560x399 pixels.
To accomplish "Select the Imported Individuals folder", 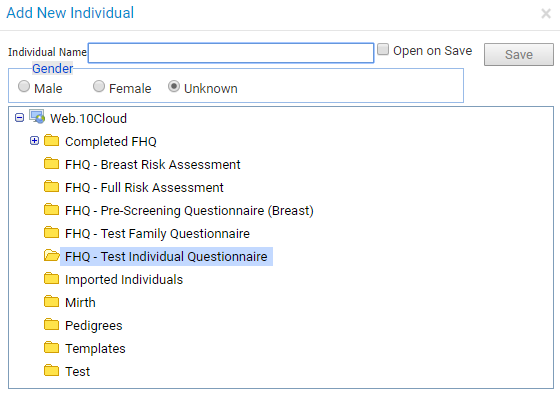I will click(124, 279).
